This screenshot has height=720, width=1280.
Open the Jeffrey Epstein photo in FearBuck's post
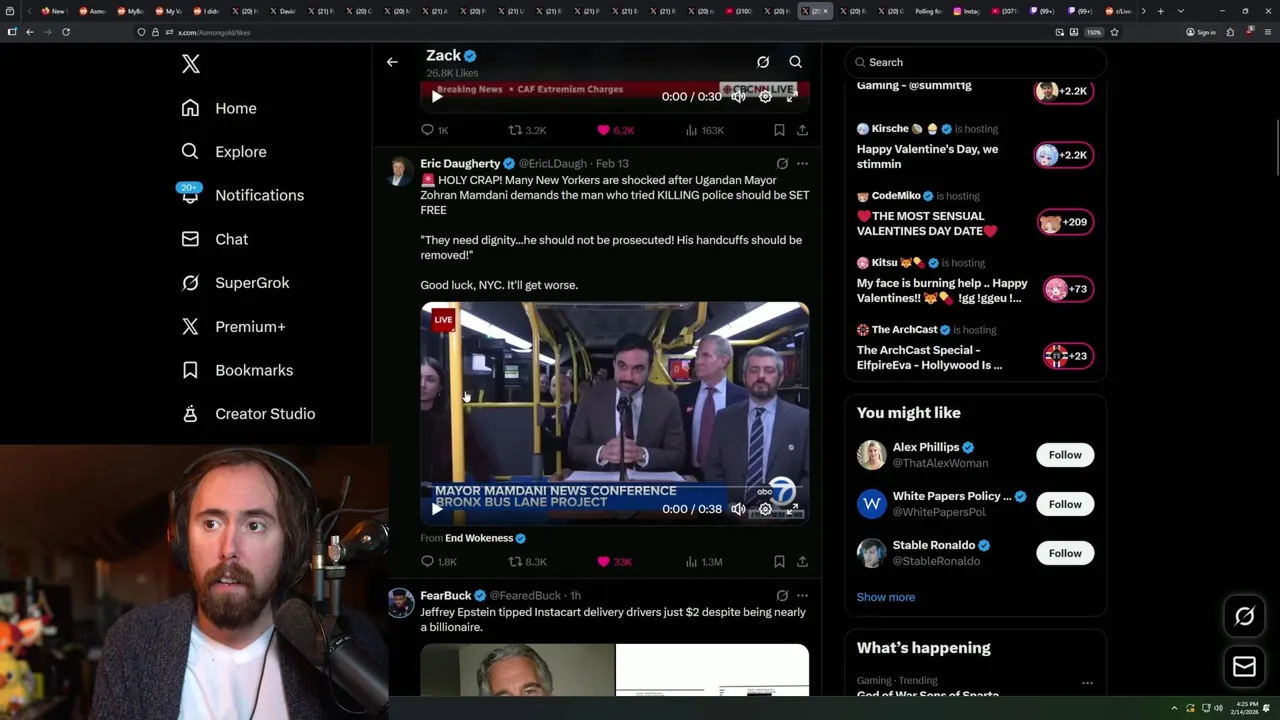517,670
